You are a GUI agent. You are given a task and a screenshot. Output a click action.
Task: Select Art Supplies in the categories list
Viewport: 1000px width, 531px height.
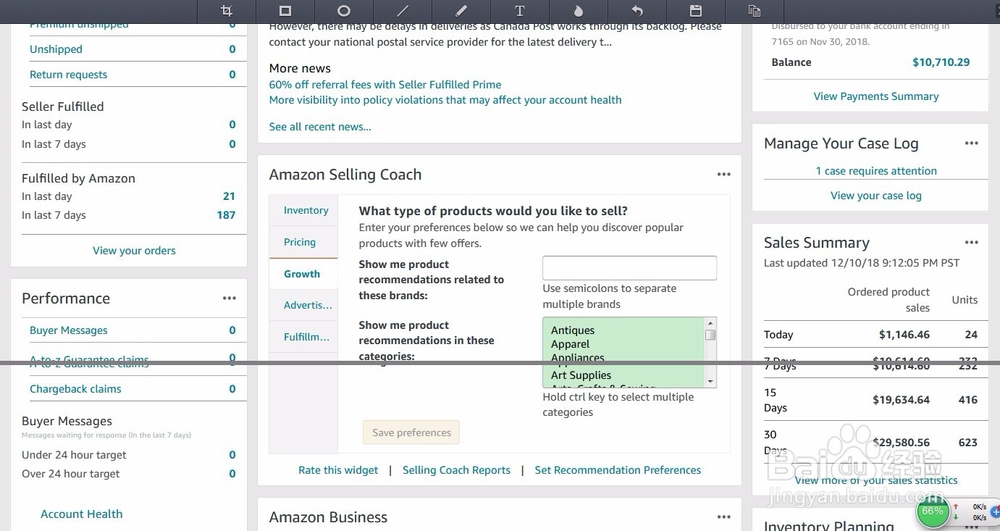(x=581, y=375)
